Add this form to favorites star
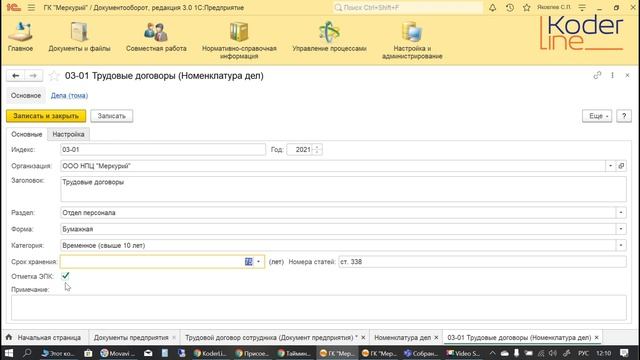Viewport: 640px width, 360px height. point(54,76)
